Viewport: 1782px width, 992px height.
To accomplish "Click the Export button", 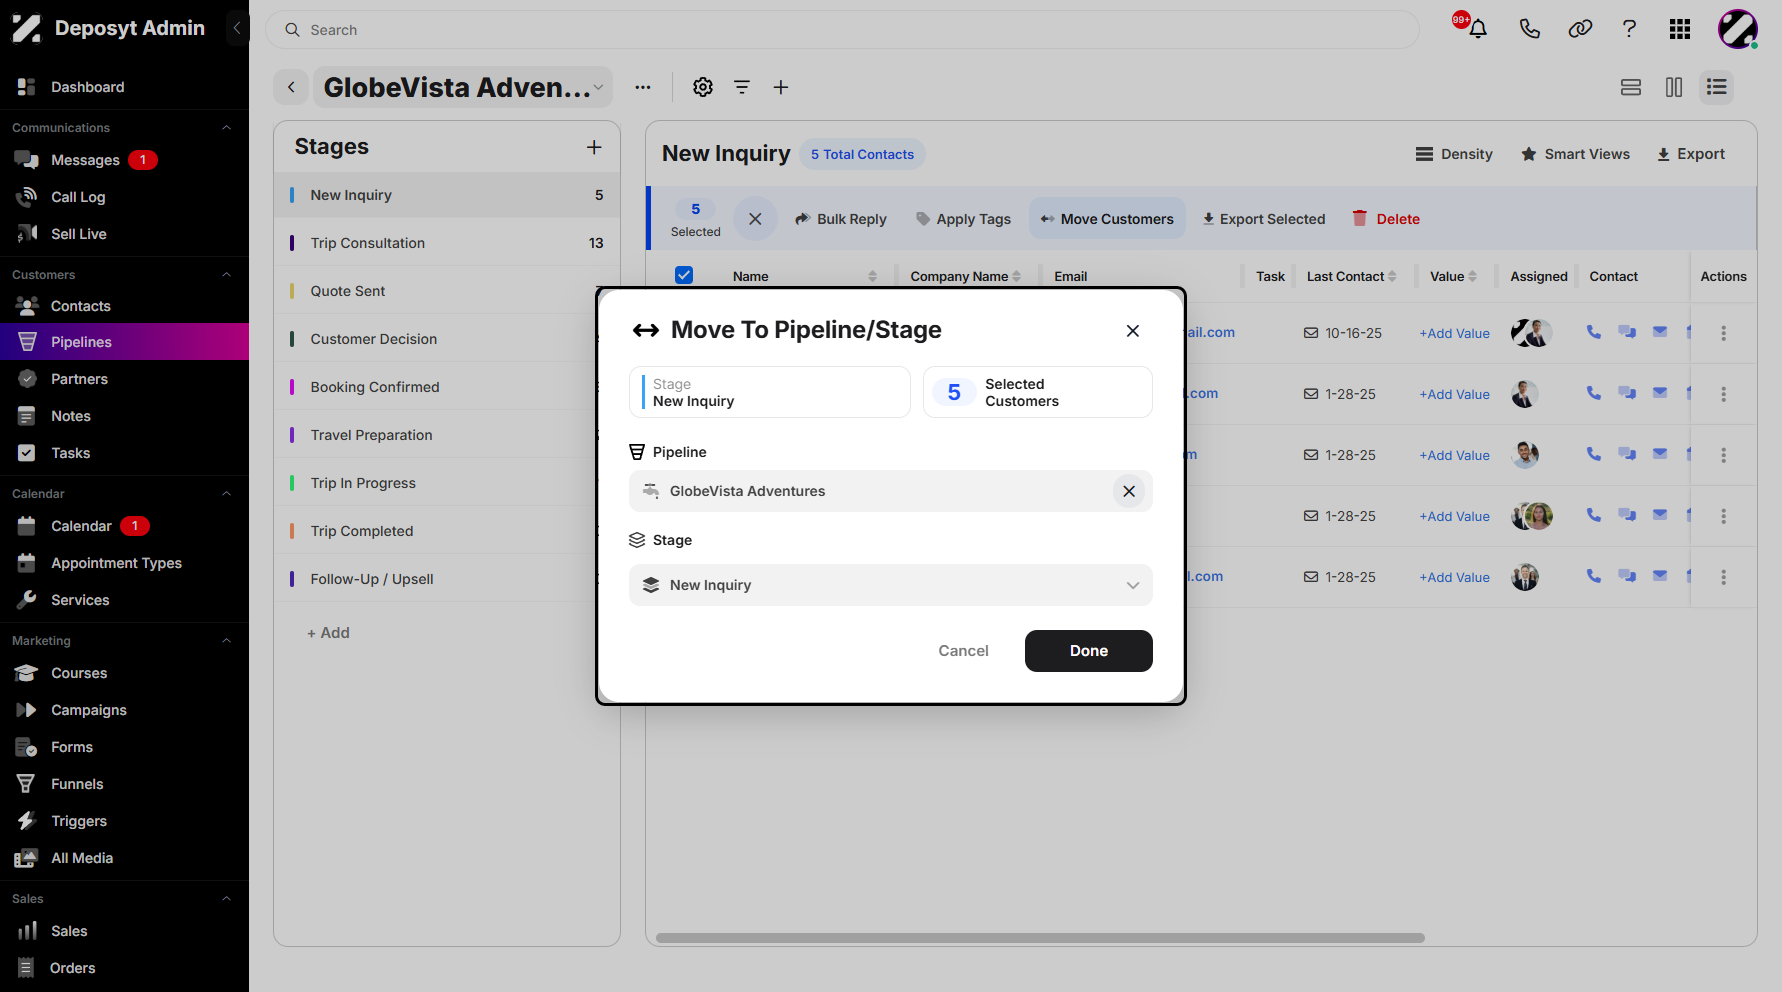I will pos(1691,154).
